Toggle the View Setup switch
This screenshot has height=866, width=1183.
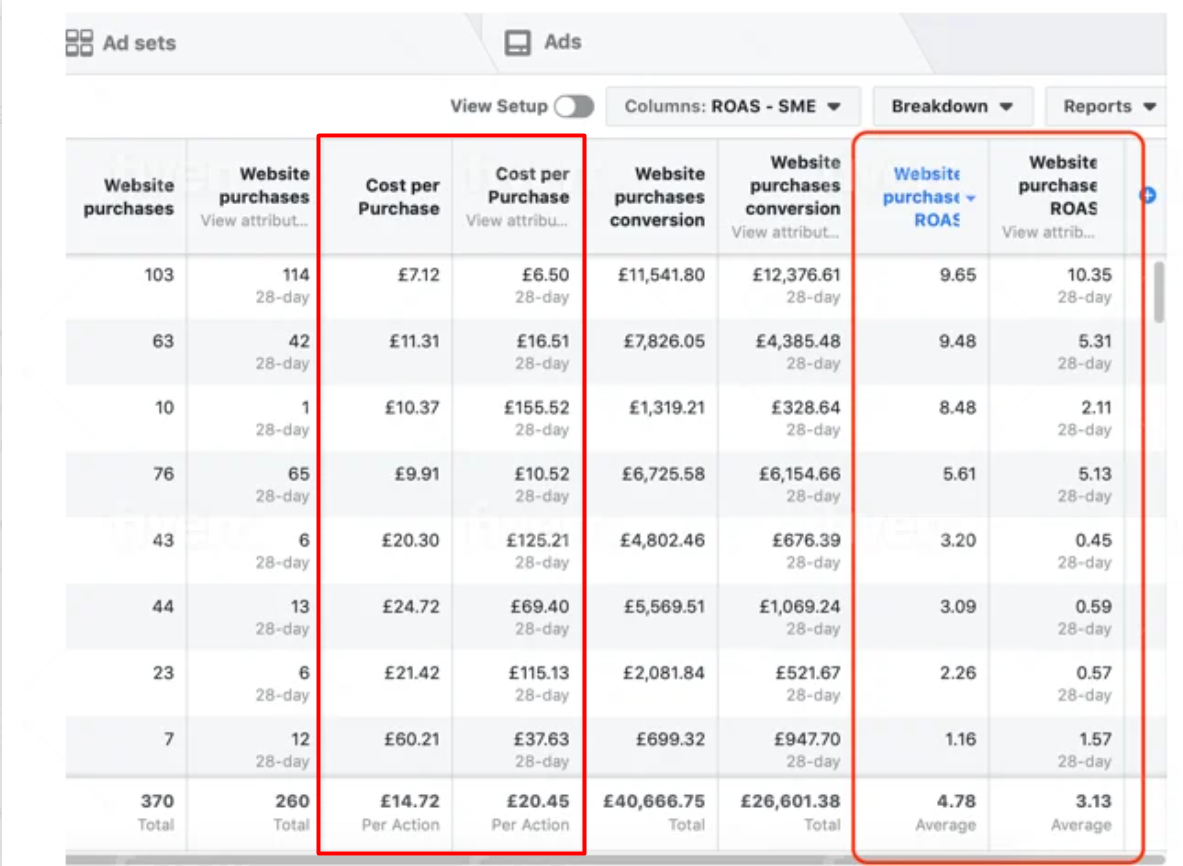click(574, 107)
